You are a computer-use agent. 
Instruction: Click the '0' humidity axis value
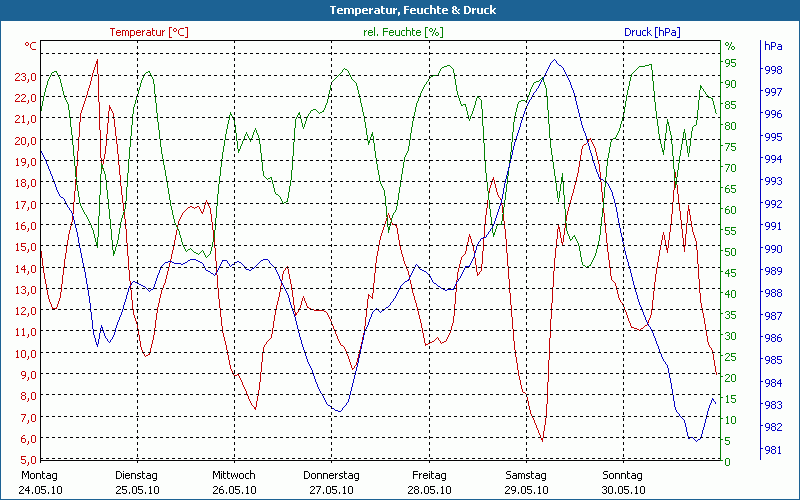click(x=728, y=462)
